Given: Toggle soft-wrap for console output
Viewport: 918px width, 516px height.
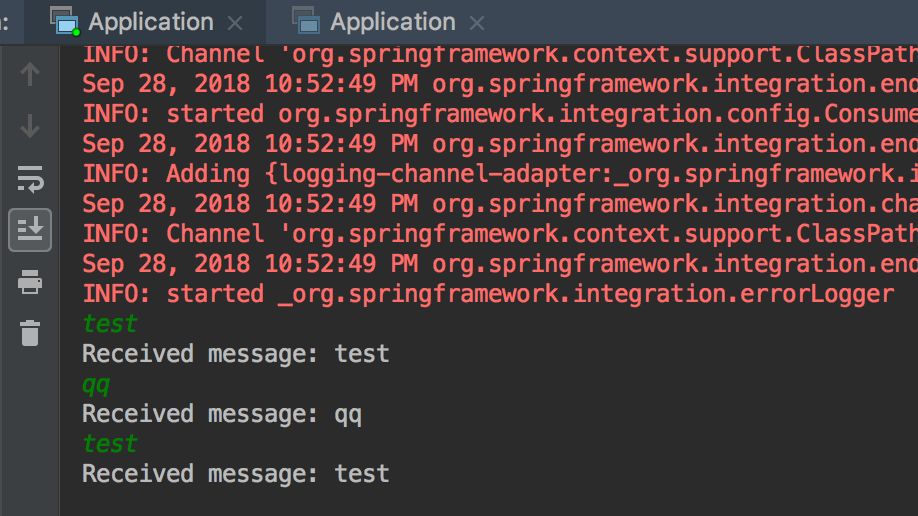Looking at the screenshot, I should click(30, 179).
